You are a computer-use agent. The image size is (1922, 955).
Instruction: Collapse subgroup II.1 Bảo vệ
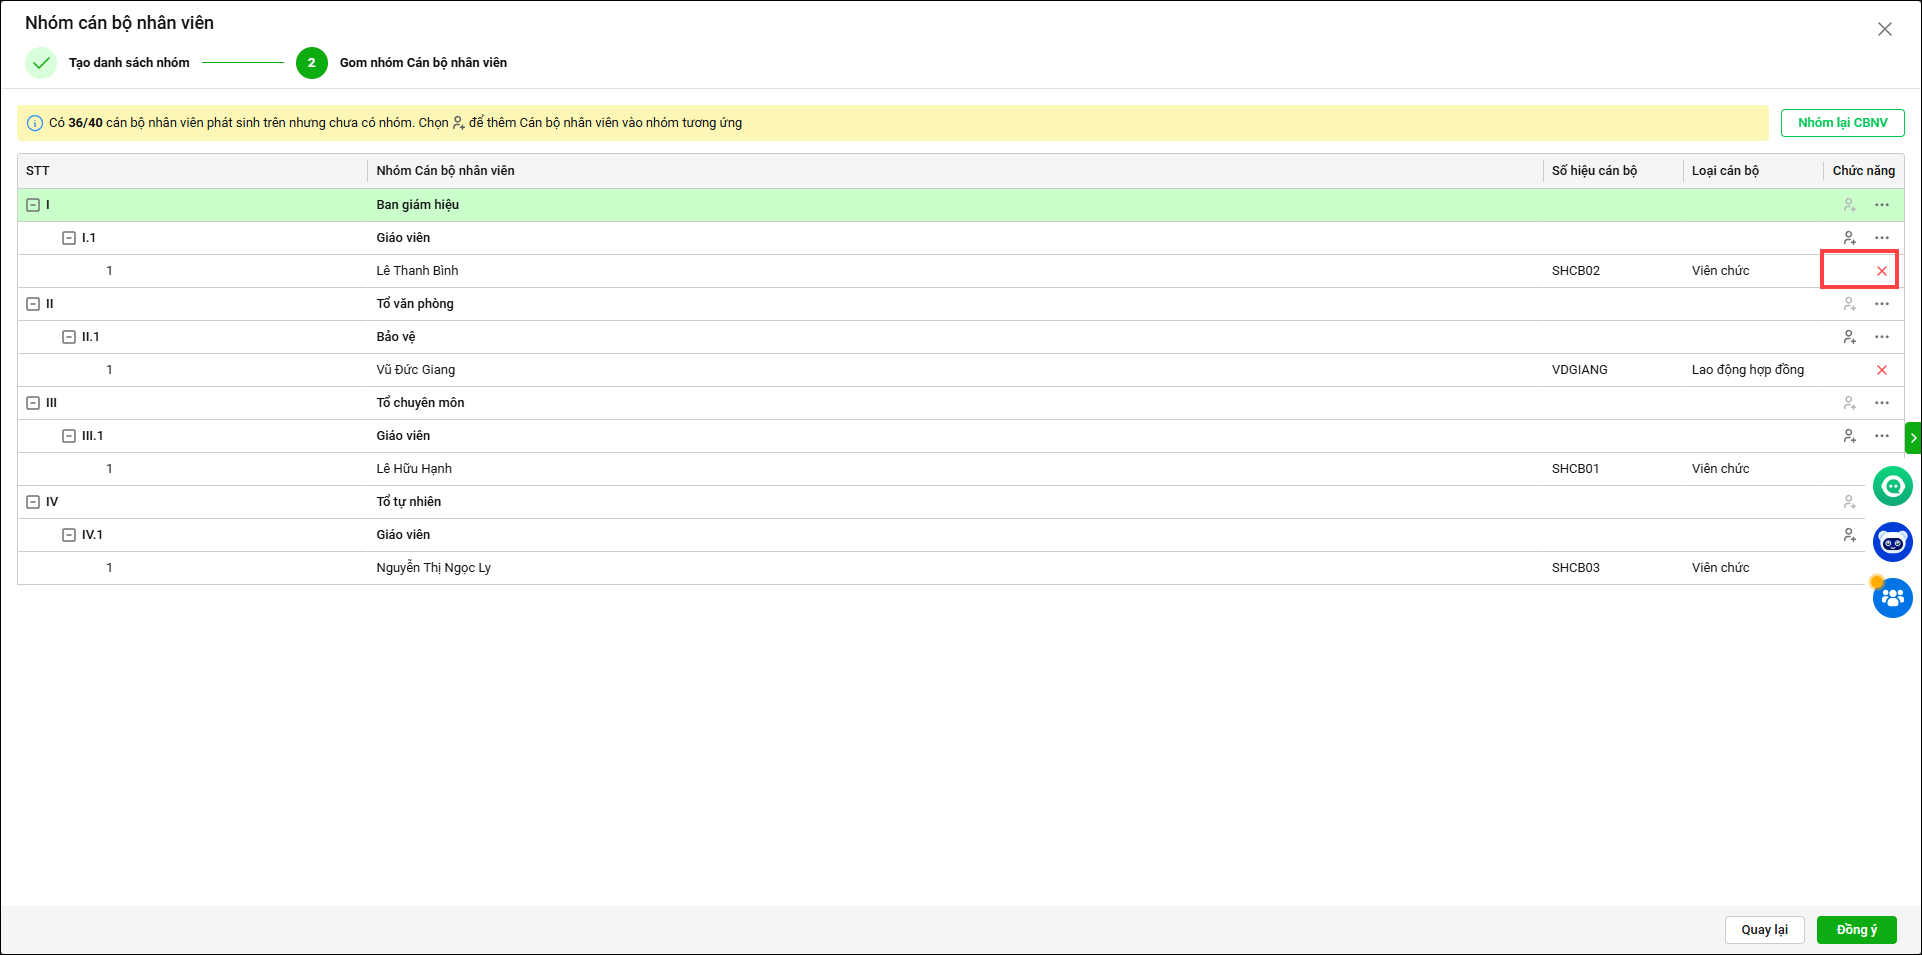[x=69, y=337]
